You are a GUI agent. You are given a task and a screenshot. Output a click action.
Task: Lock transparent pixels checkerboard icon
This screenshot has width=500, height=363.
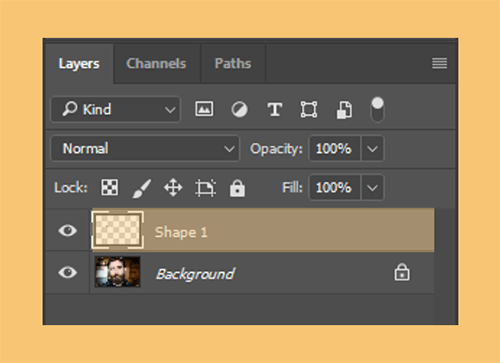(110, 187)
